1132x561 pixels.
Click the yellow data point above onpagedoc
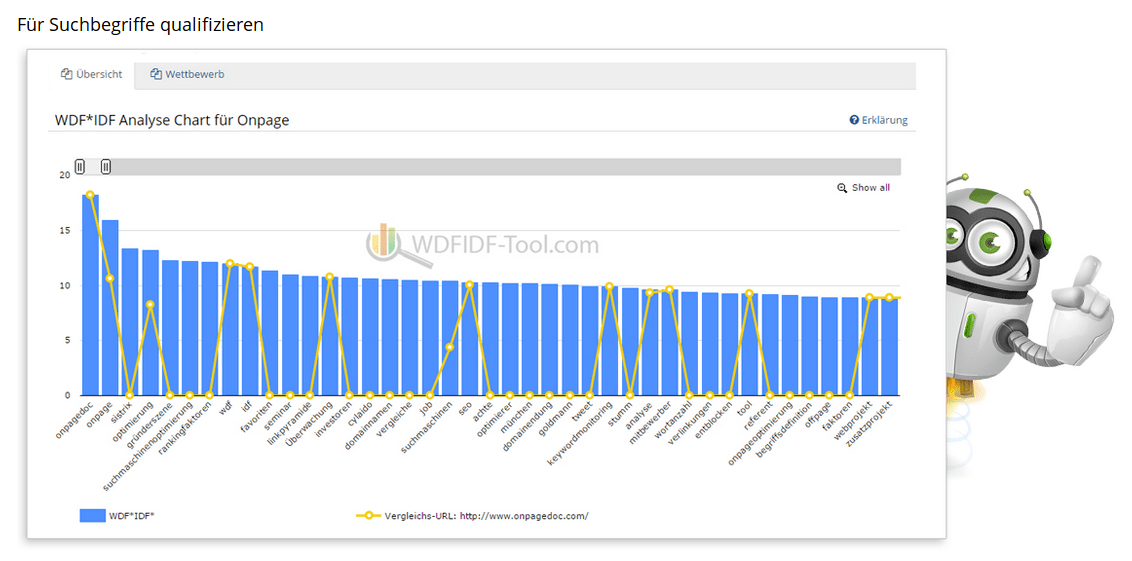(x=90, y=195)
